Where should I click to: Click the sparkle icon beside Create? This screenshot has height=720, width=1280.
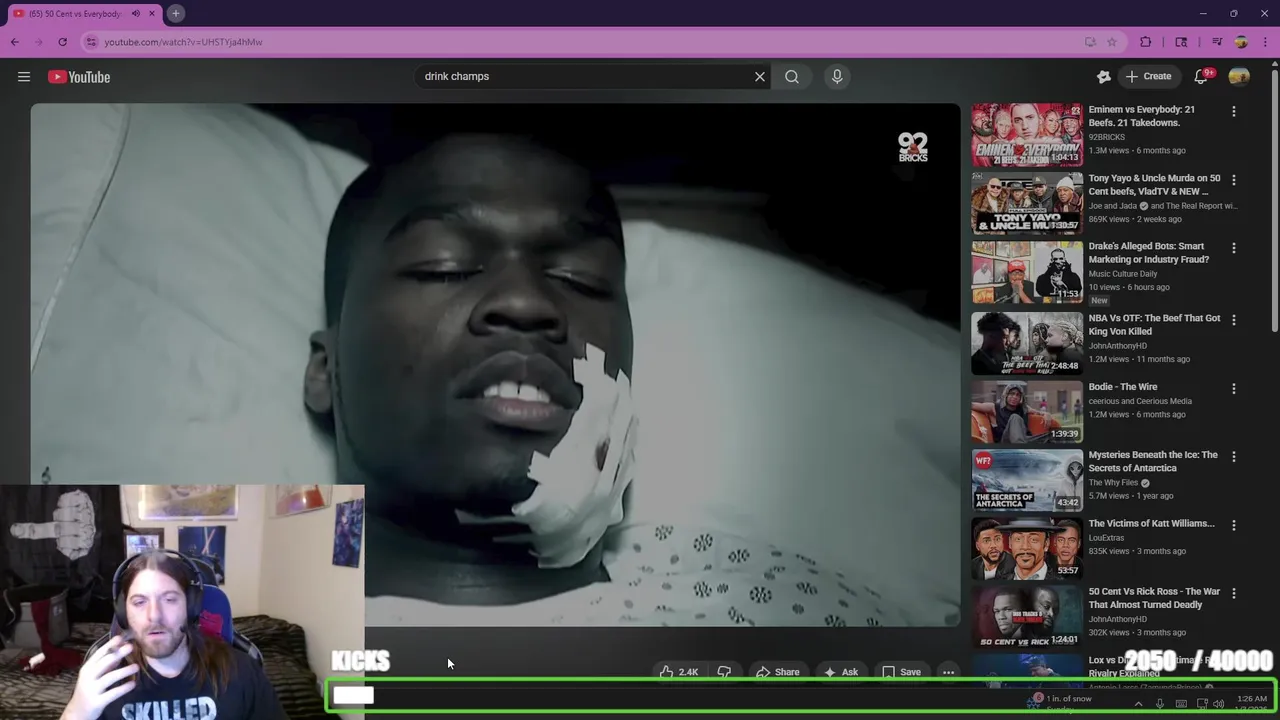pos(1104,76)
